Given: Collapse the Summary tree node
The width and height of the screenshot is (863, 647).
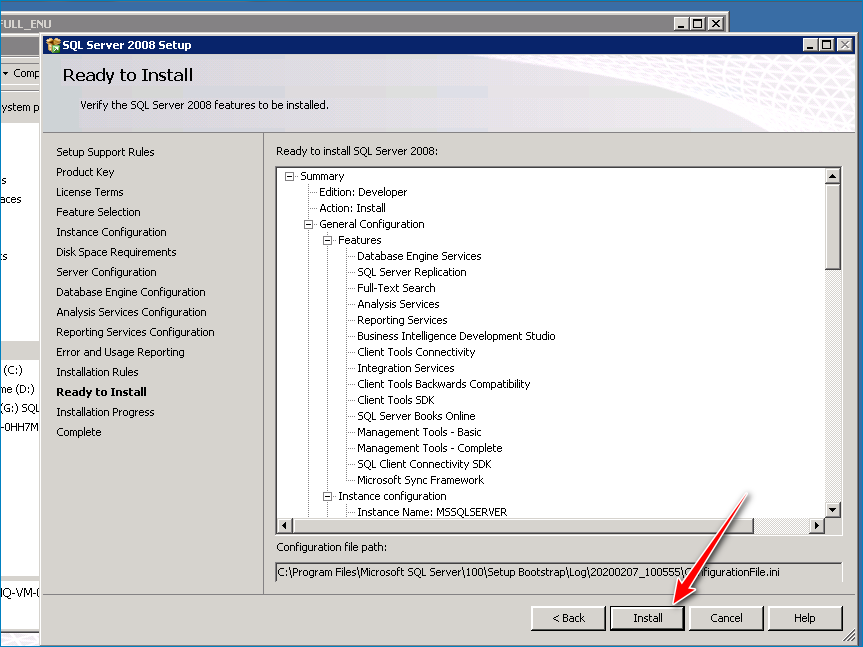Looking at the screenshot, I should 290,177.
